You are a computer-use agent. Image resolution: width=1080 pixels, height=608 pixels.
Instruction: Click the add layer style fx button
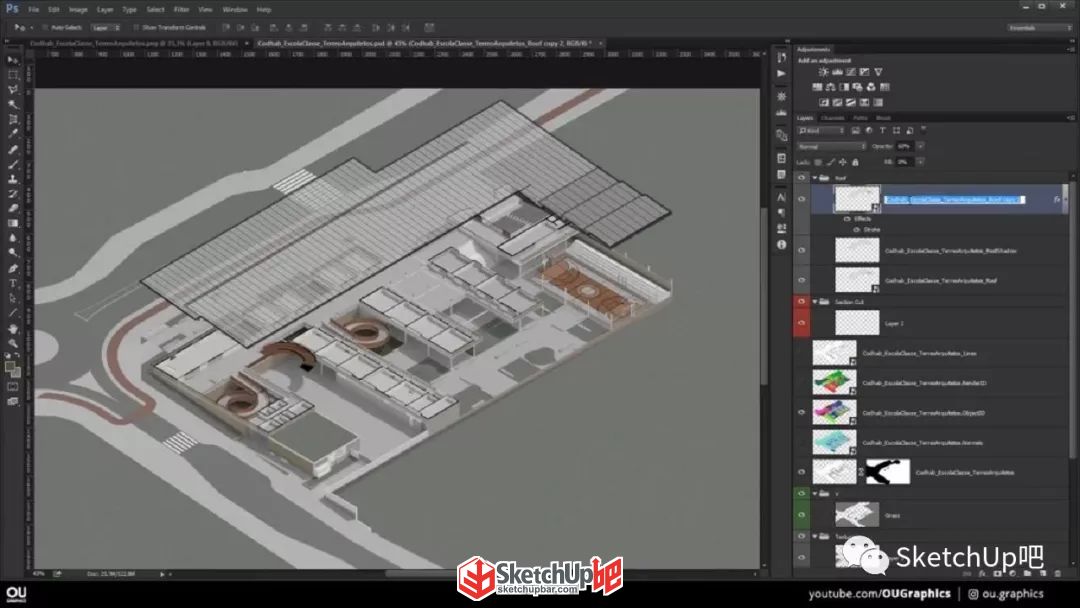[x=983, y=574]
